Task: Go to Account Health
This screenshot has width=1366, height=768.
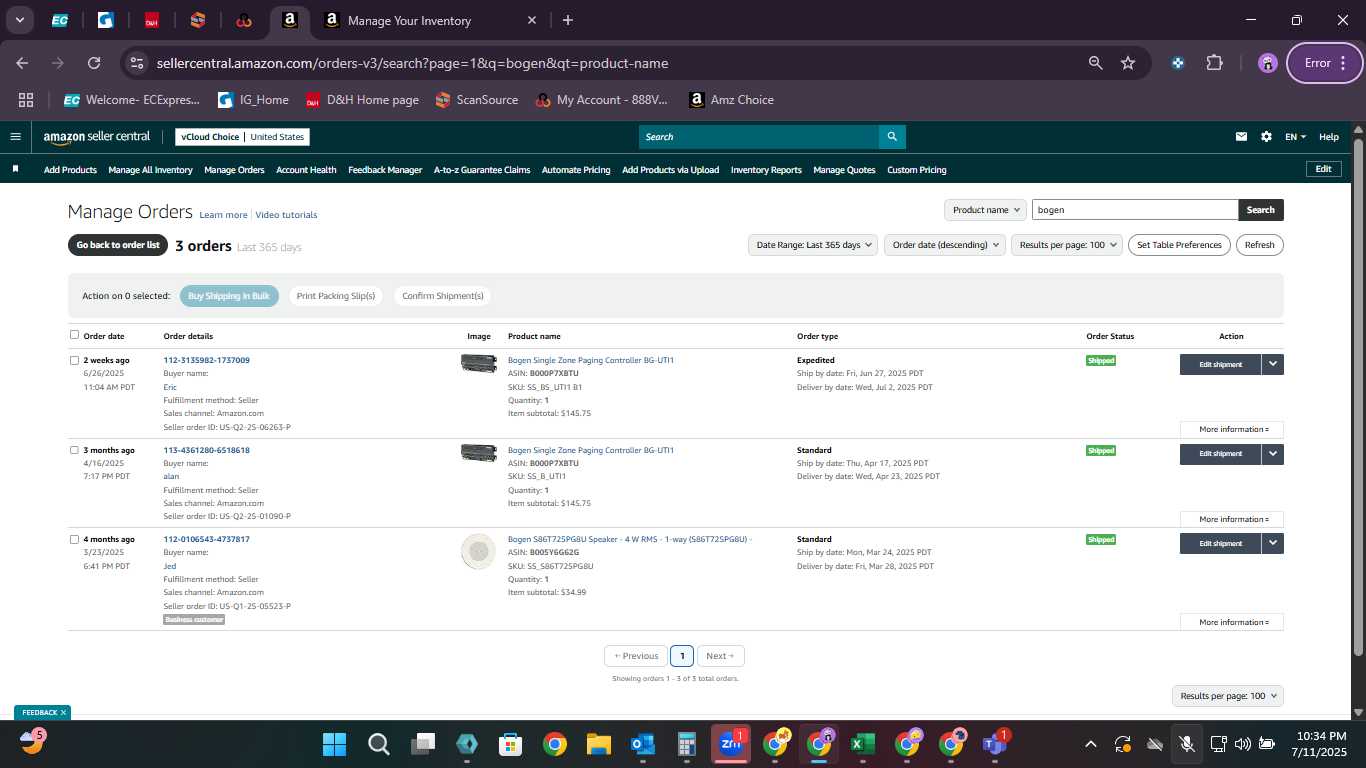Action: coord(306,170)
